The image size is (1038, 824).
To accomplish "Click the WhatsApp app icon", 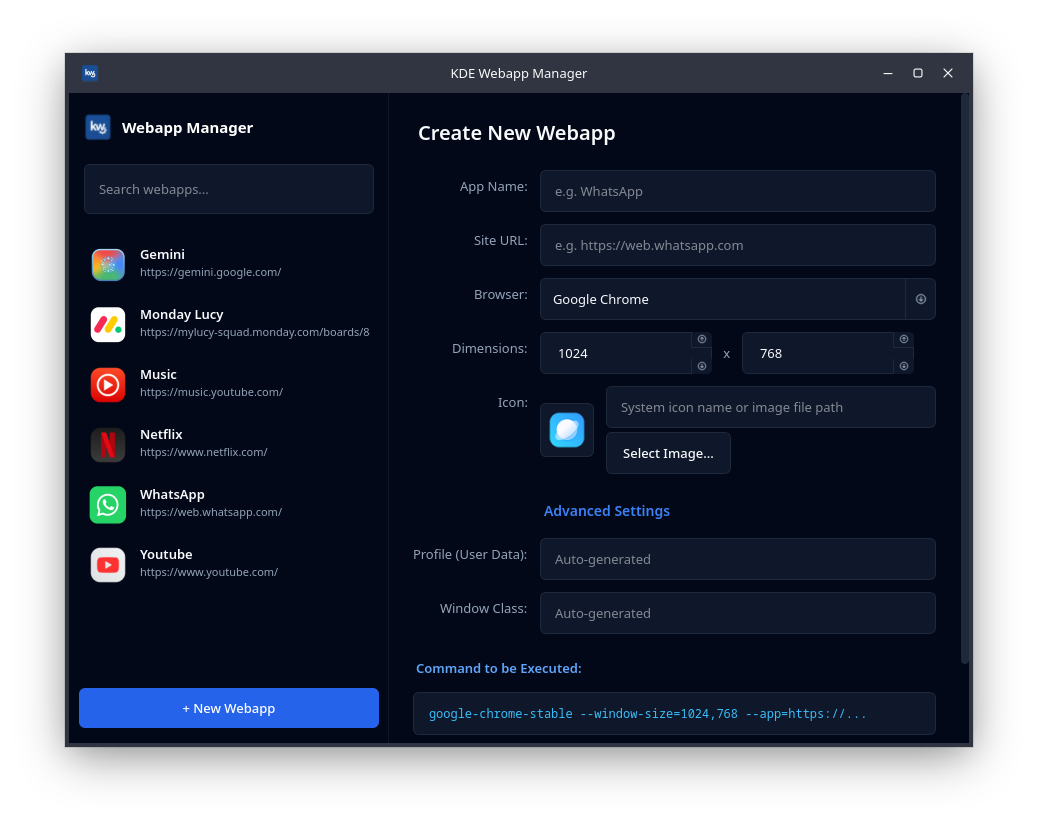I will coord(108,504).
